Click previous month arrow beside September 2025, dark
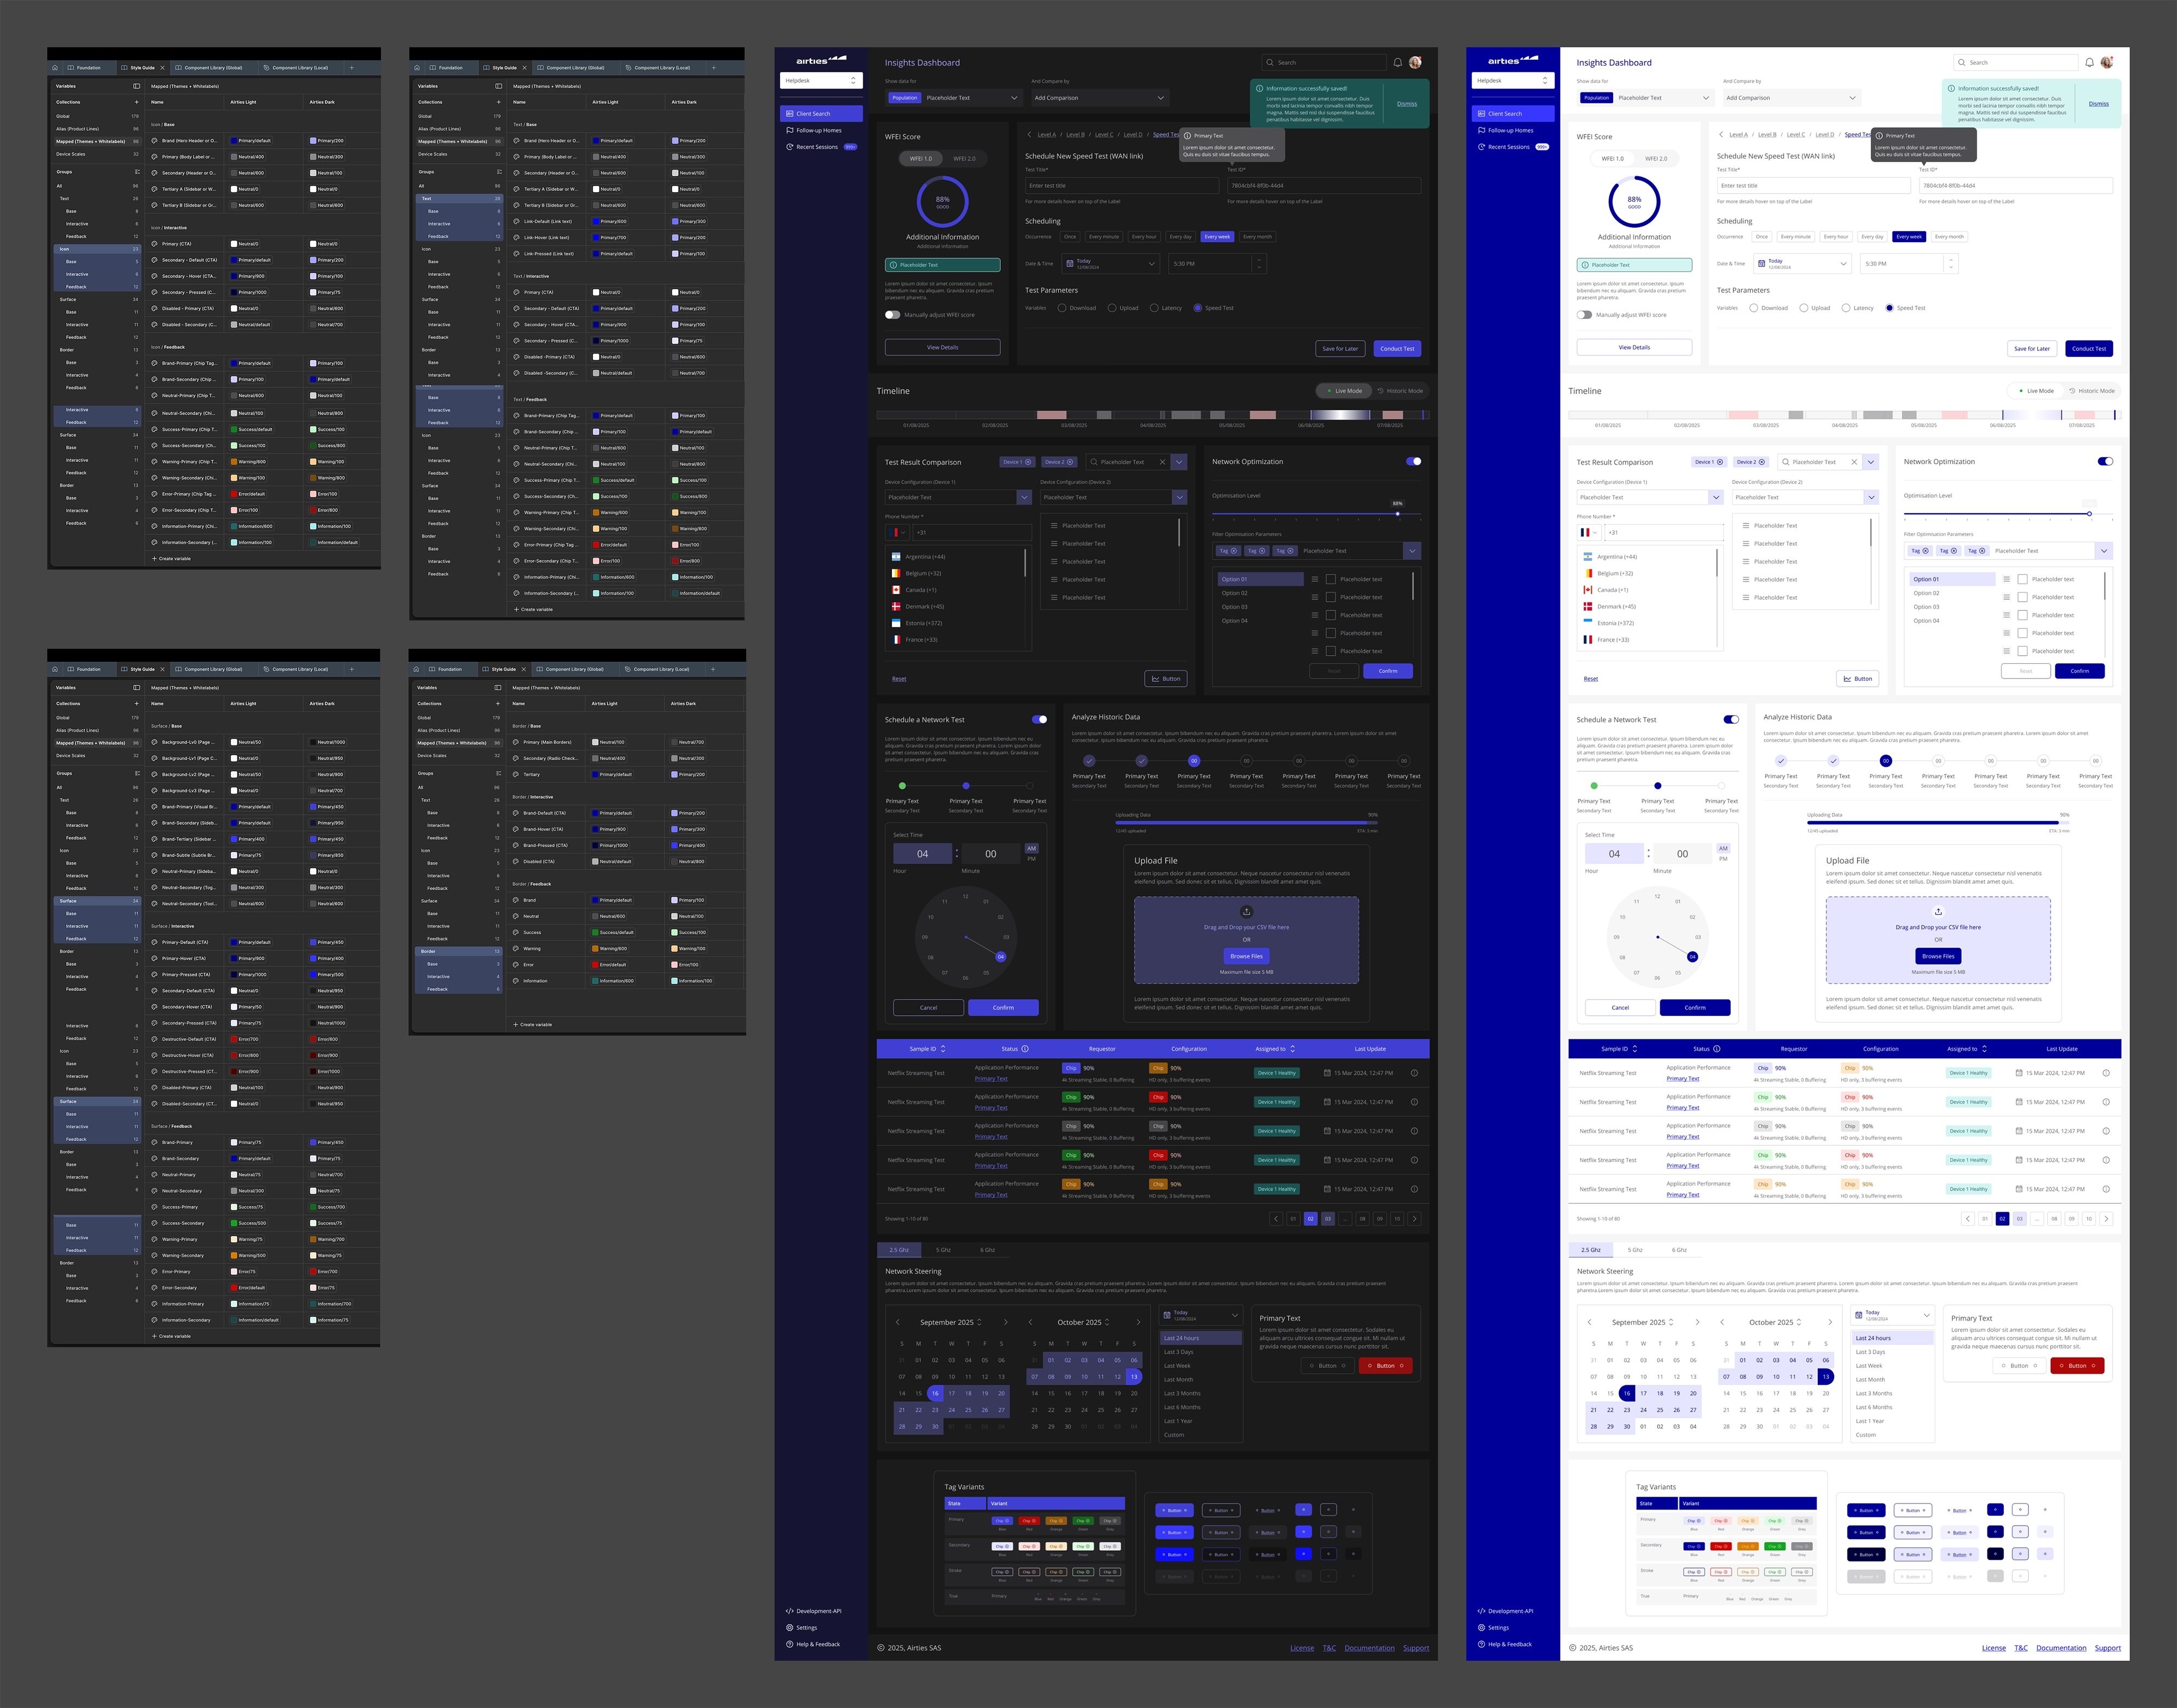This screenshot has height=1708, width=2177. click(898, 1322)
